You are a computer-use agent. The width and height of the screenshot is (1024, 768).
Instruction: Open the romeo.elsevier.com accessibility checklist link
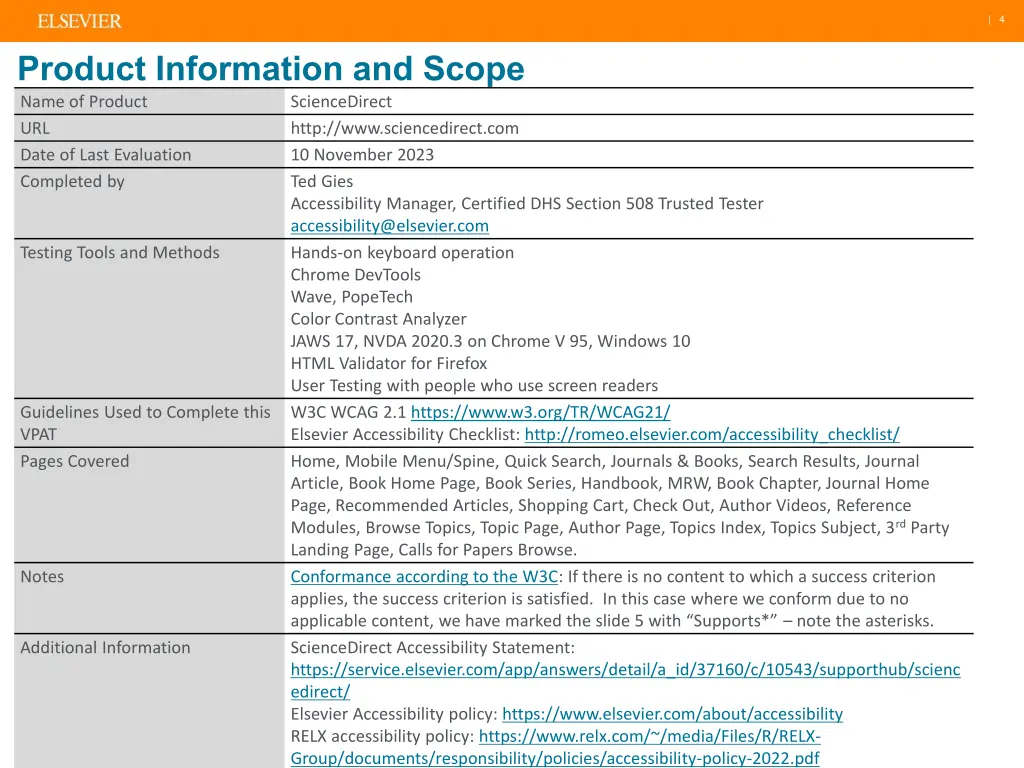(x=712, y=434)
